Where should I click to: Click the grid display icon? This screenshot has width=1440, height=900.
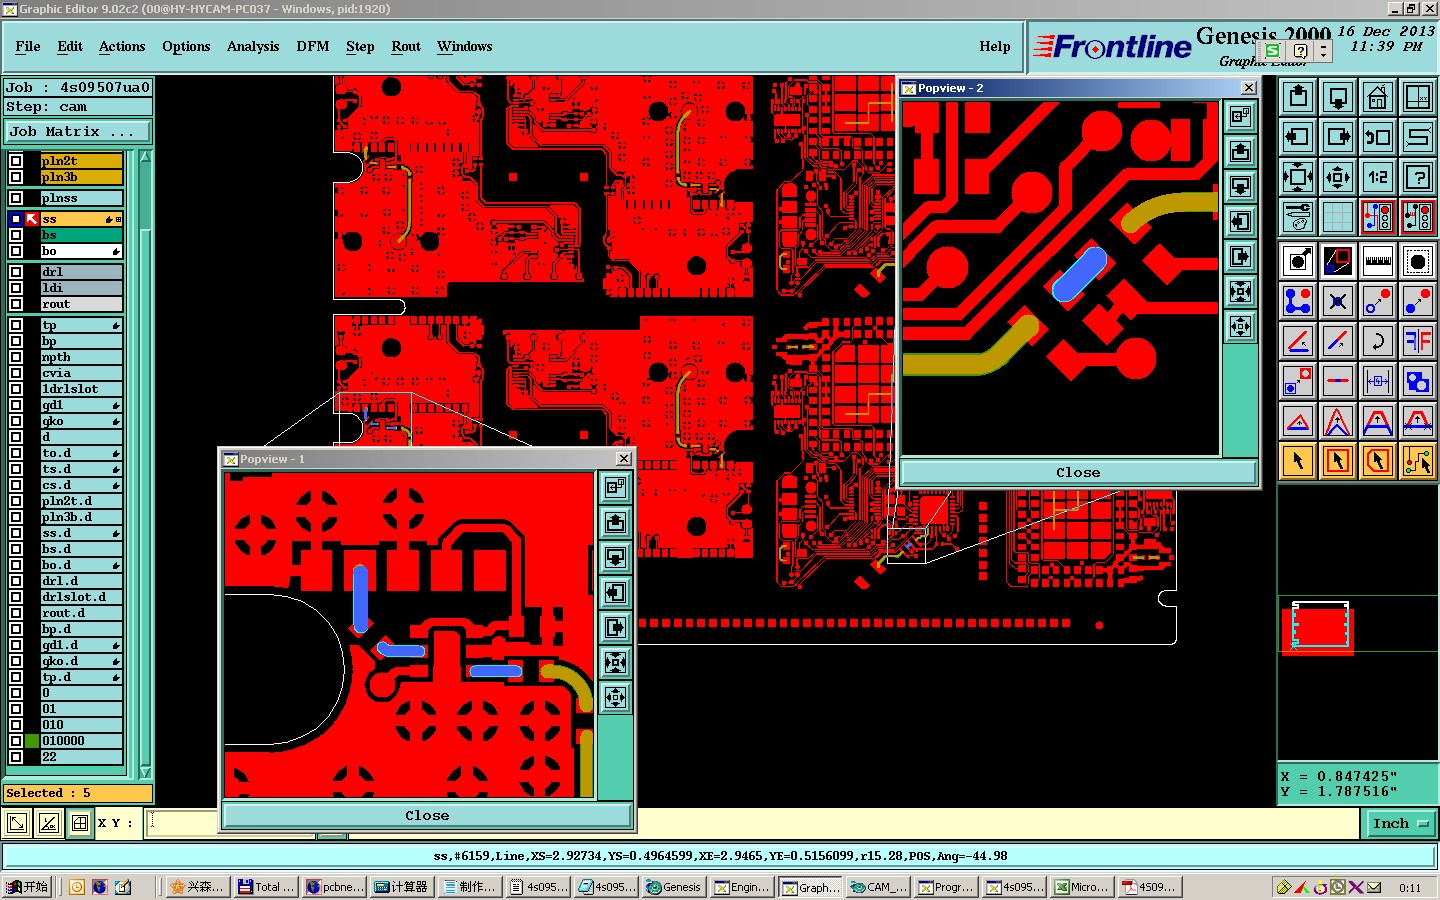click(x=1338, y=217)
